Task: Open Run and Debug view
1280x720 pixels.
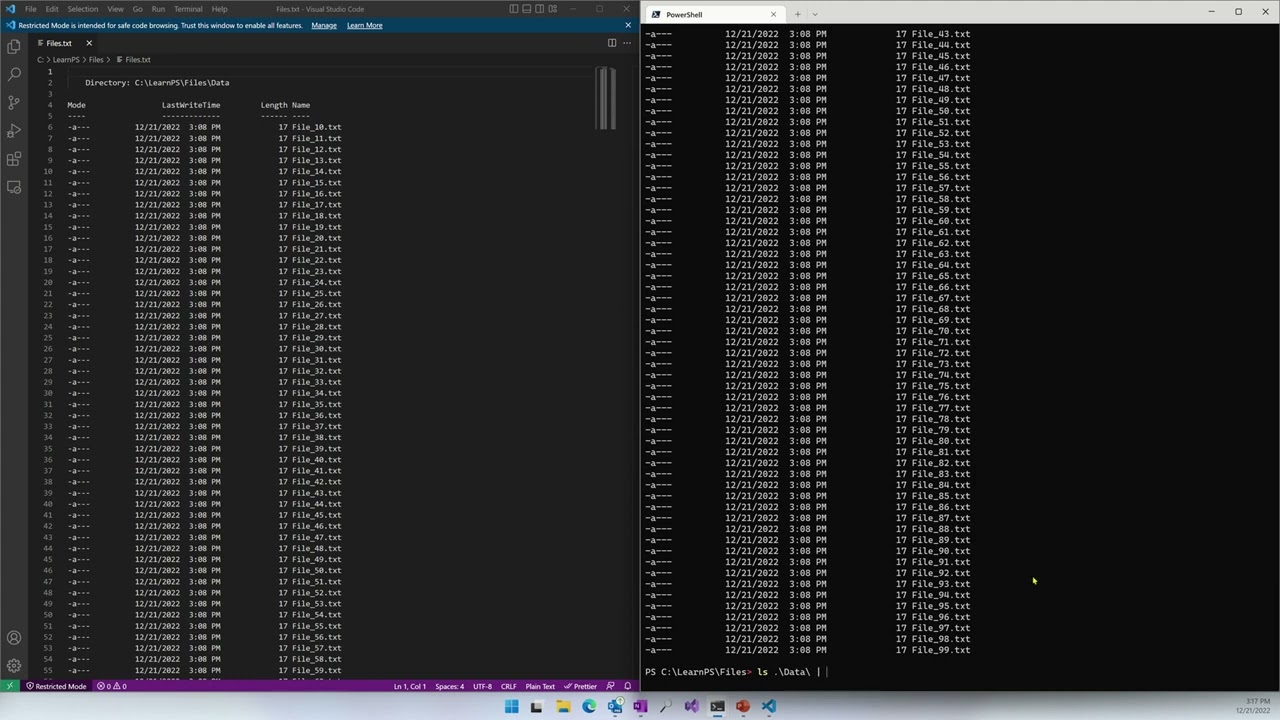Action: [x=14, y=130]
